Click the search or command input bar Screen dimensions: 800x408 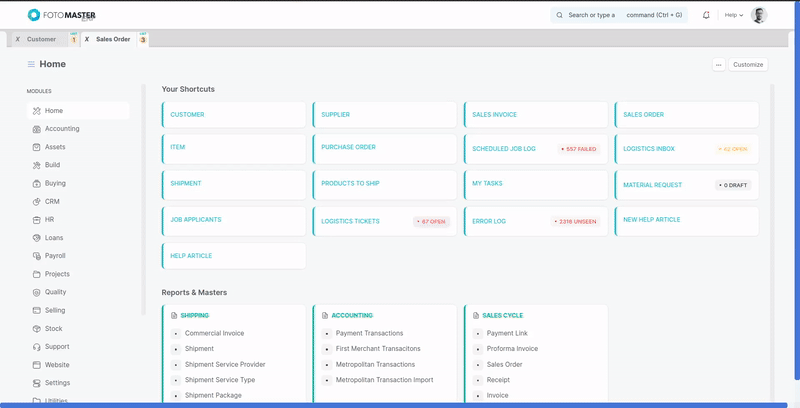pos(620,15)
